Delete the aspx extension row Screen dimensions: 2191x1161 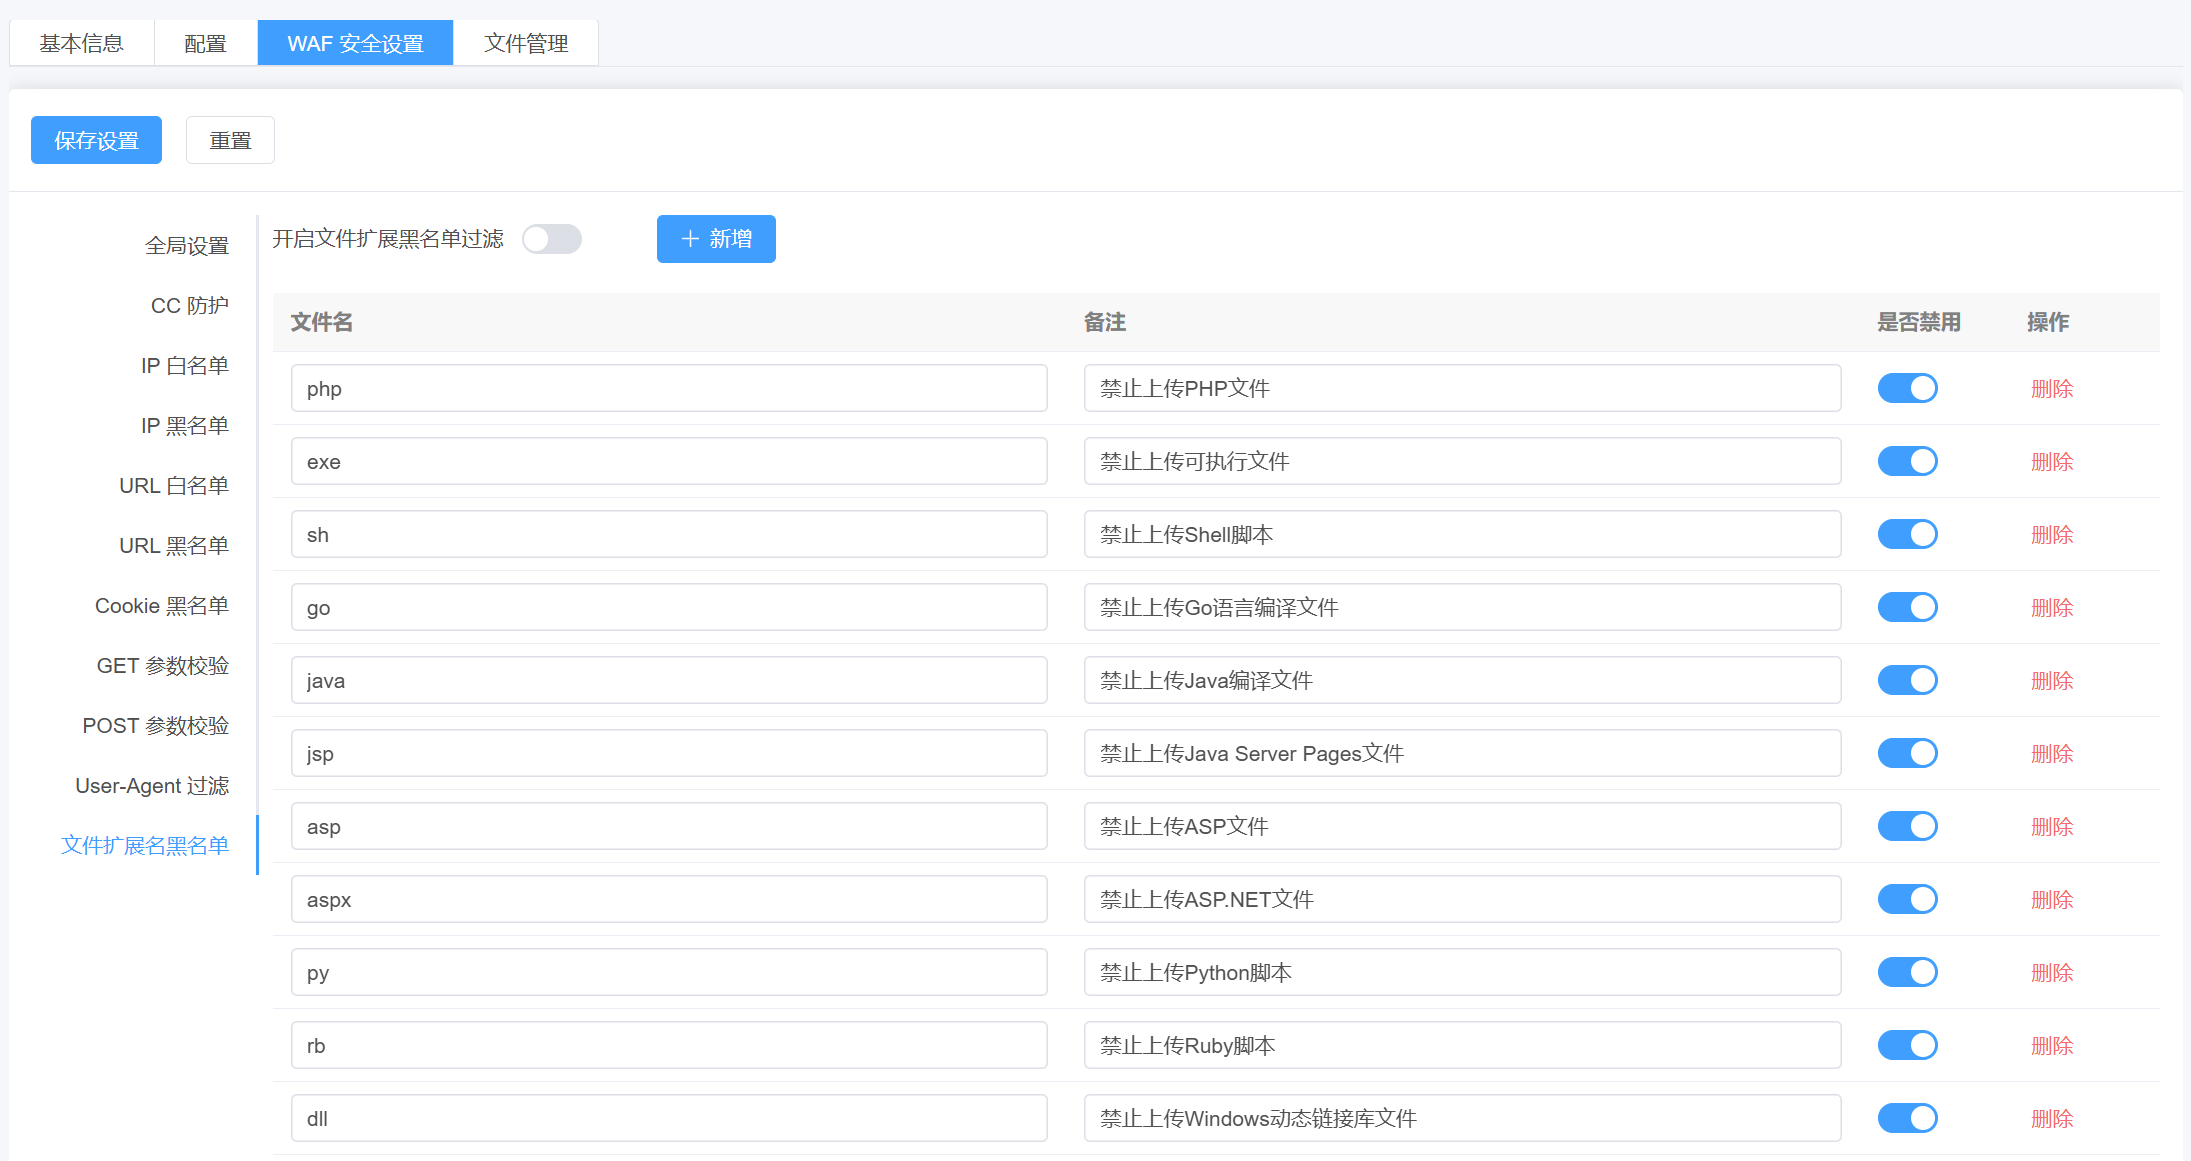[2052, 900]
